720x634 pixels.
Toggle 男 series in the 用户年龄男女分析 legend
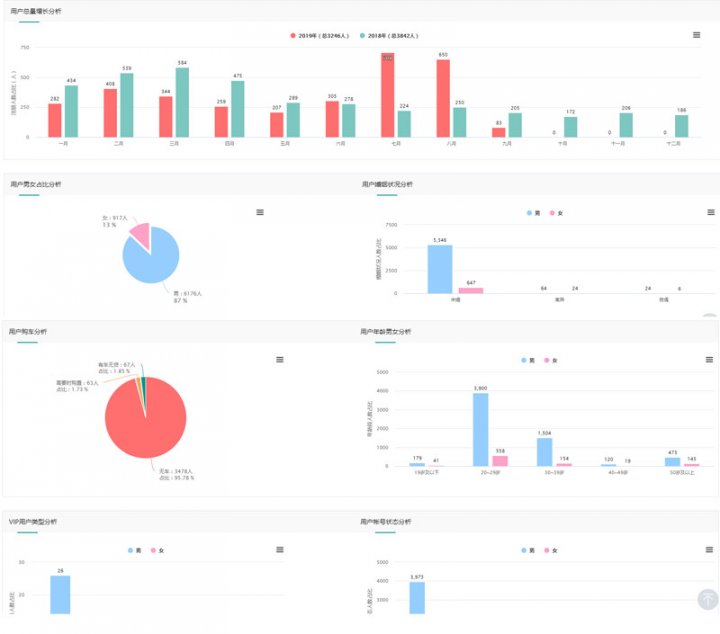[x=528, y=360]
